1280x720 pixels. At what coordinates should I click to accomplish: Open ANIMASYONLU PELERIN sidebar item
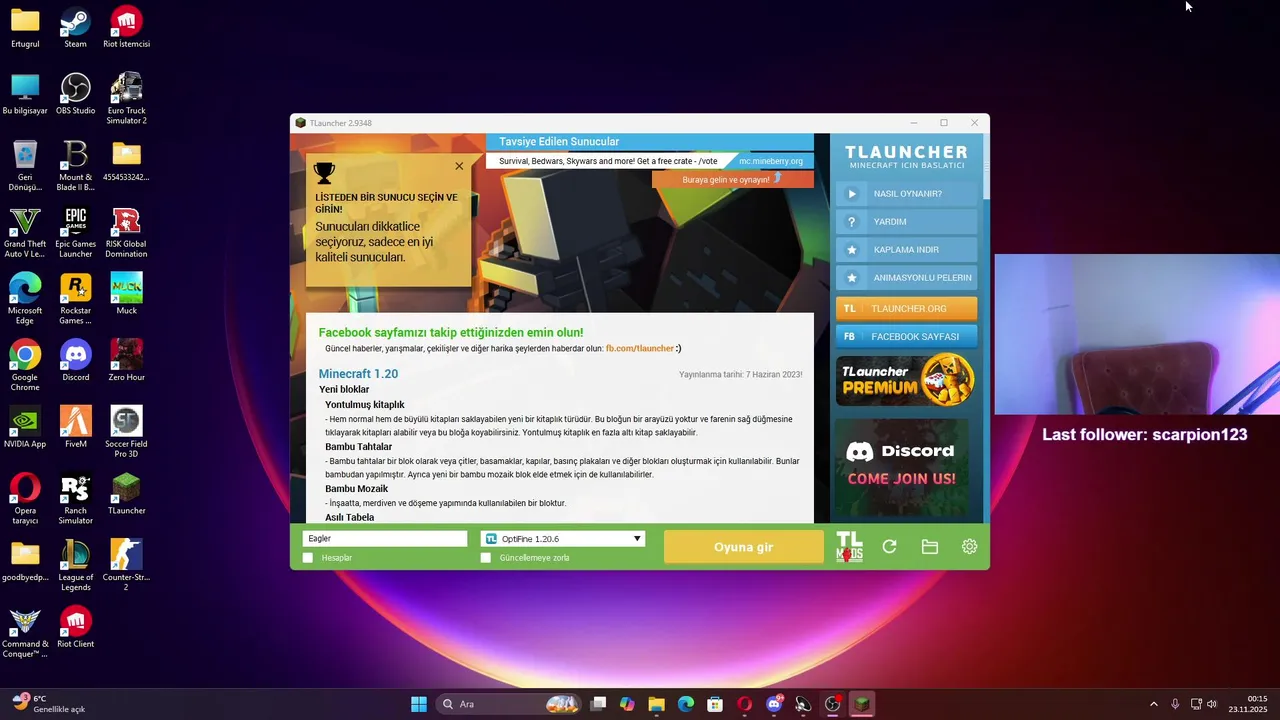(906, 278)
